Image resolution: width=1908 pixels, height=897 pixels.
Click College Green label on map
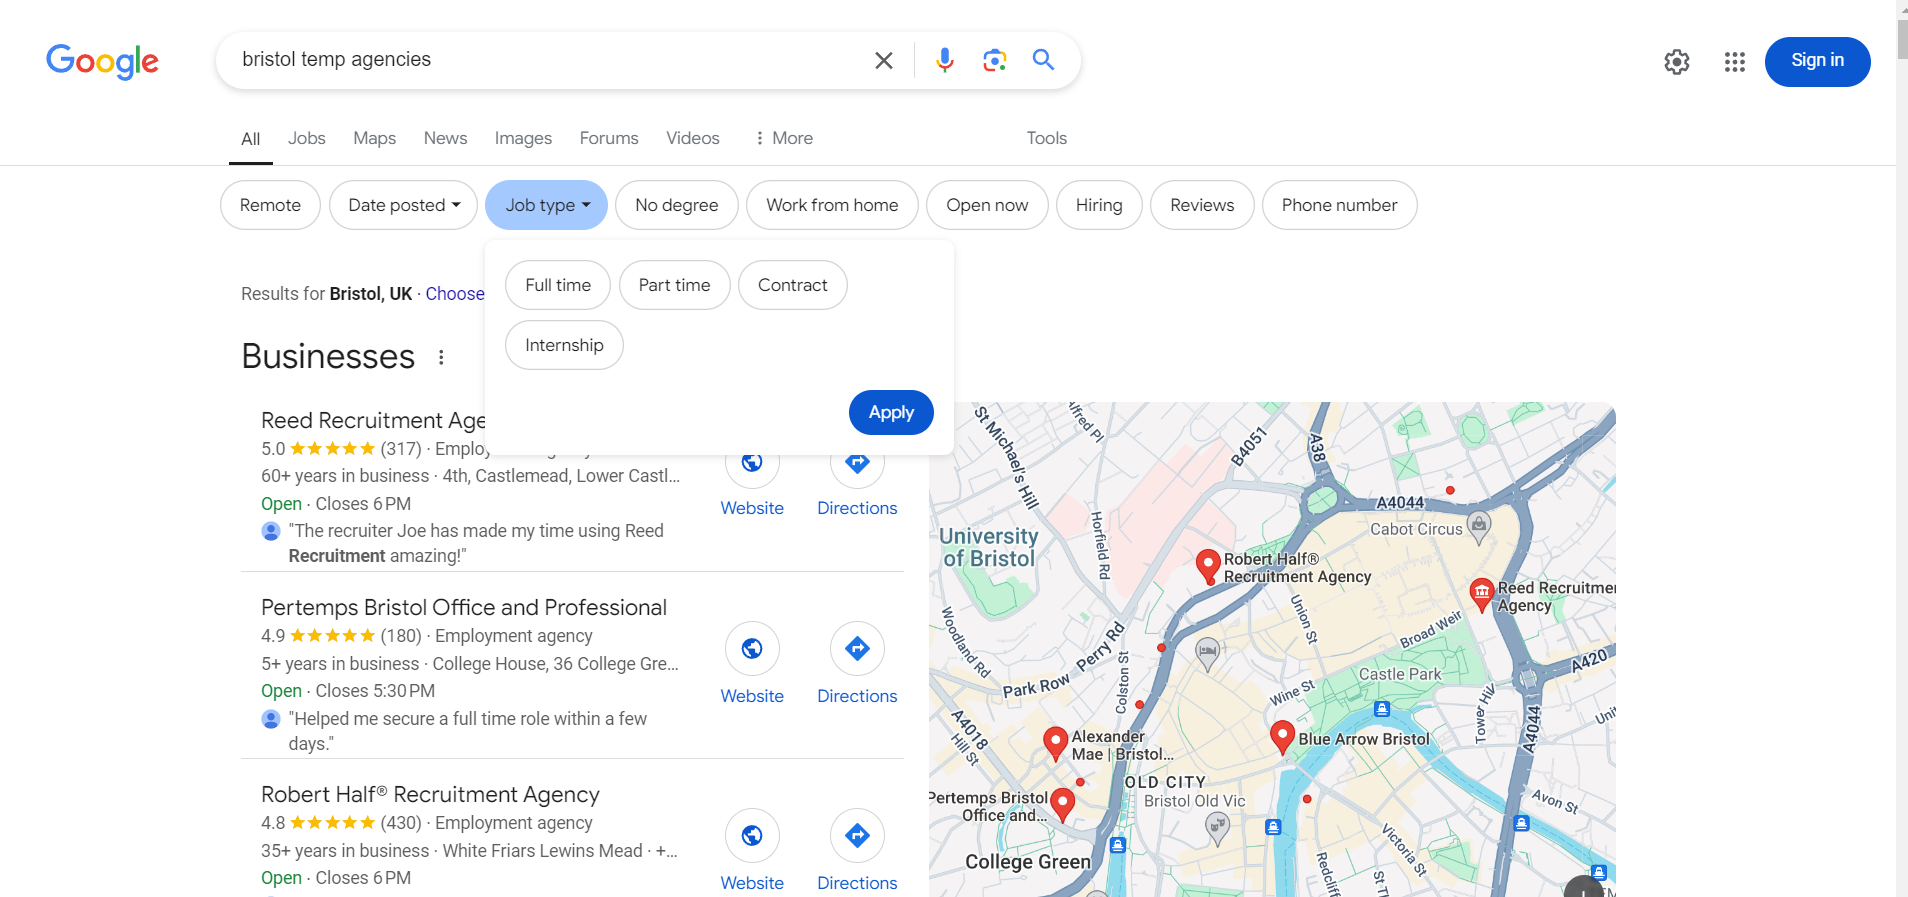pyautogui.click(x=1028, y=862)
